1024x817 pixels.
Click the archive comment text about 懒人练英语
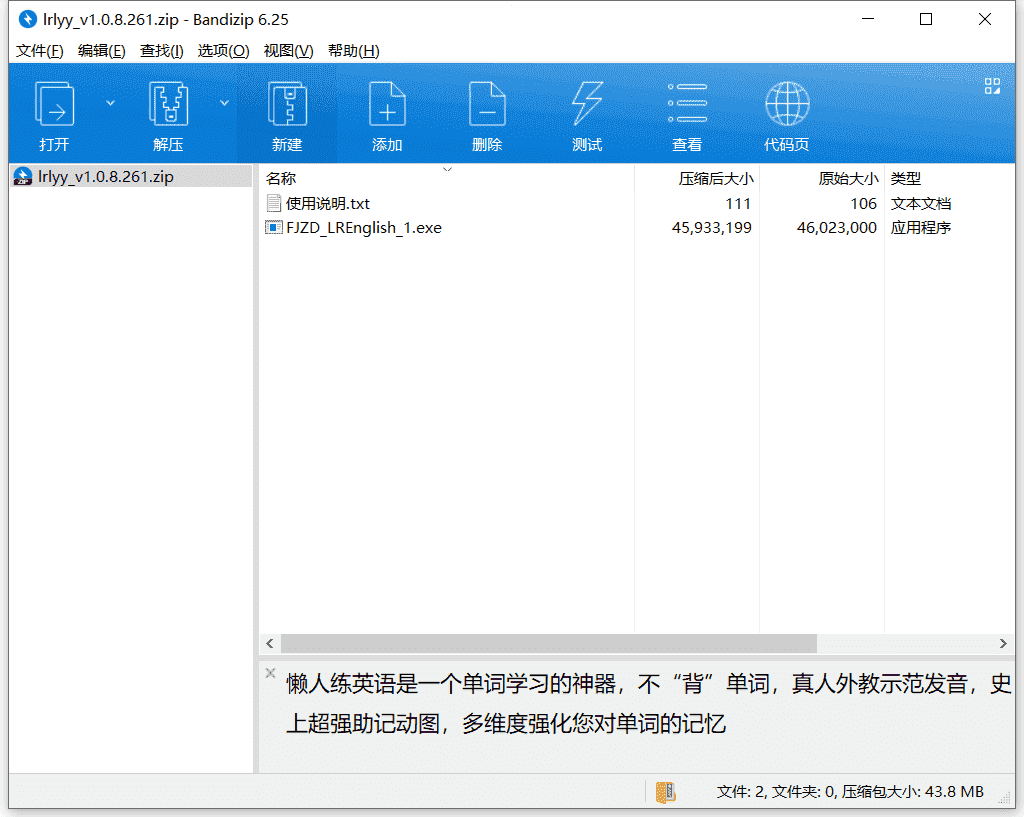648,703
